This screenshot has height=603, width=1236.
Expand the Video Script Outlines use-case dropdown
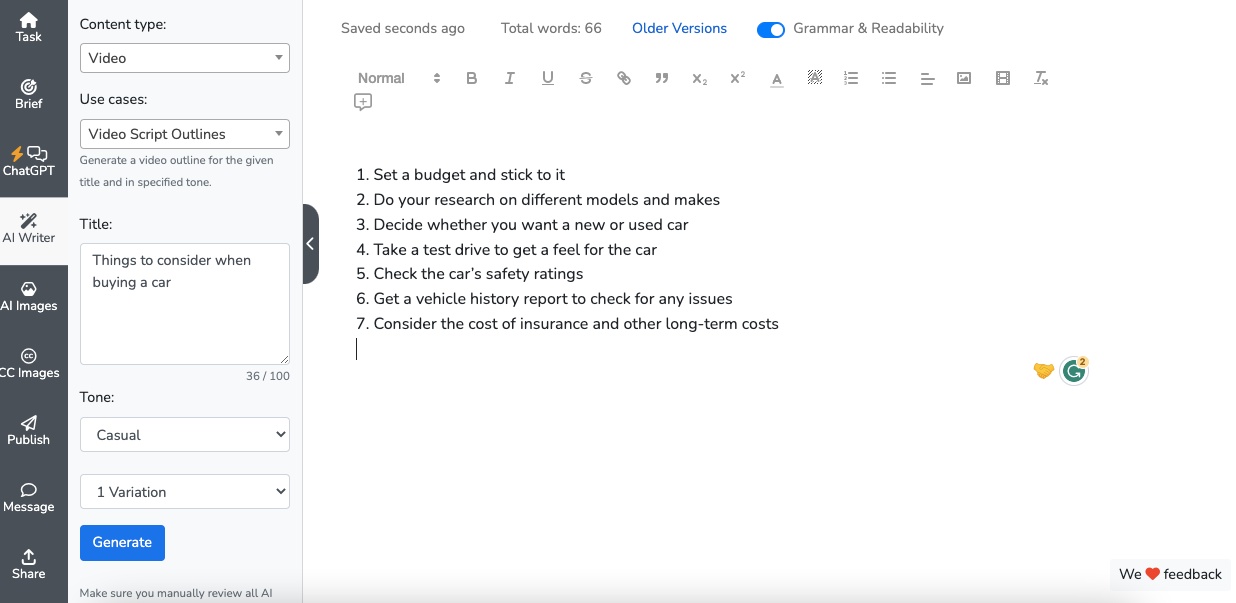click(x=185, y=134)
